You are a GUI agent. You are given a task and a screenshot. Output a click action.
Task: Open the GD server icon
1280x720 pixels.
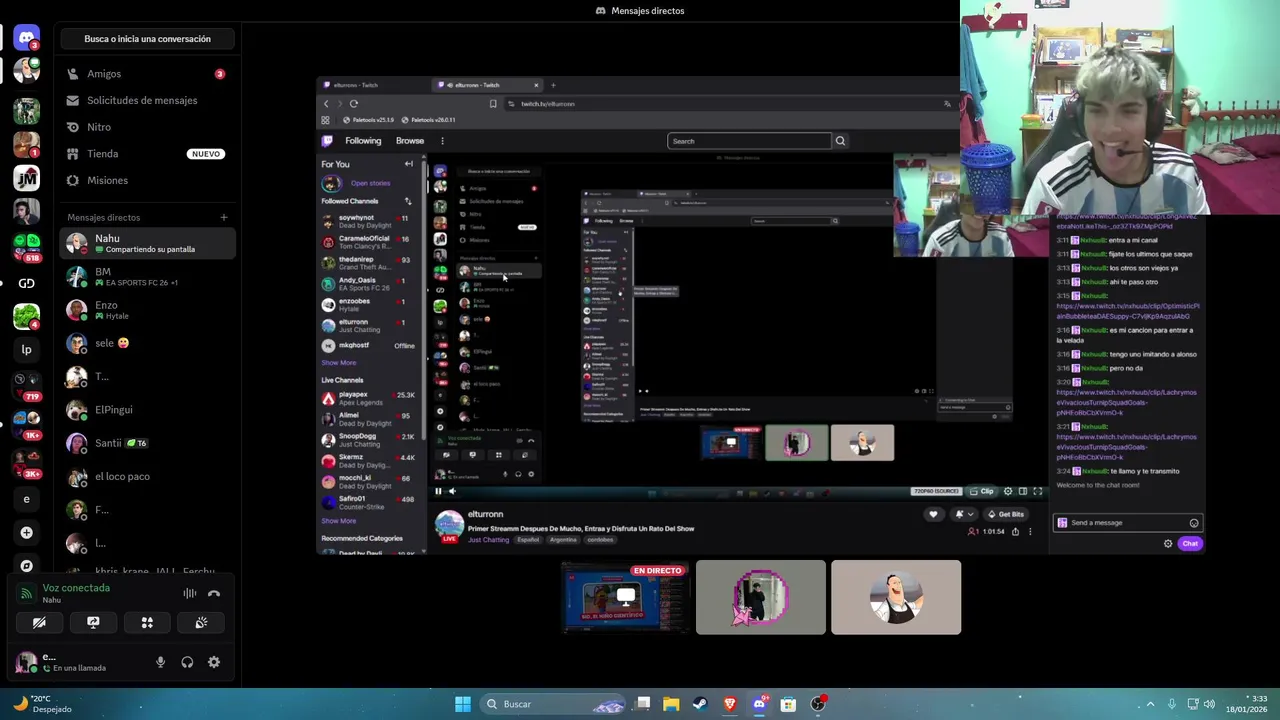27,283
